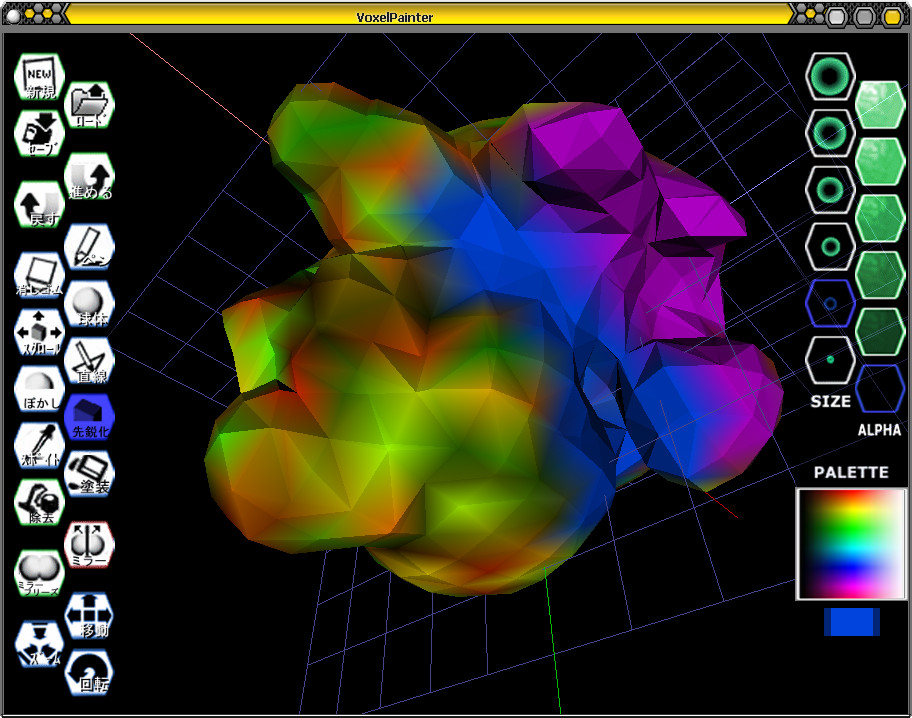Select the 球体 sphere tool
The image size is (912, 718).
point(90,304)
